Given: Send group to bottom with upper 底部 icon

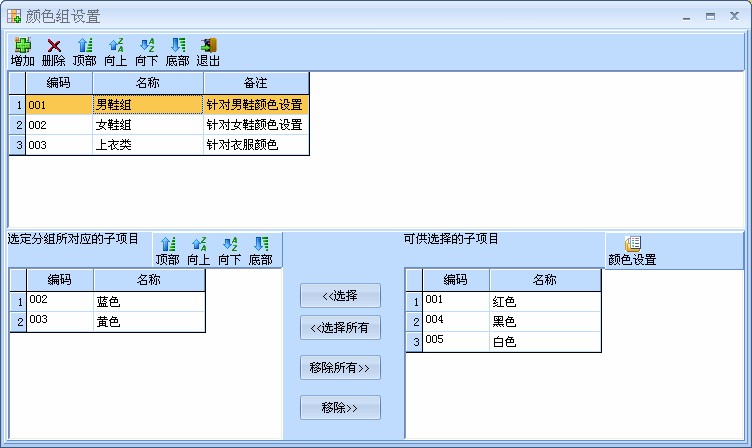Looking at the screenshot, I should 178,46.
